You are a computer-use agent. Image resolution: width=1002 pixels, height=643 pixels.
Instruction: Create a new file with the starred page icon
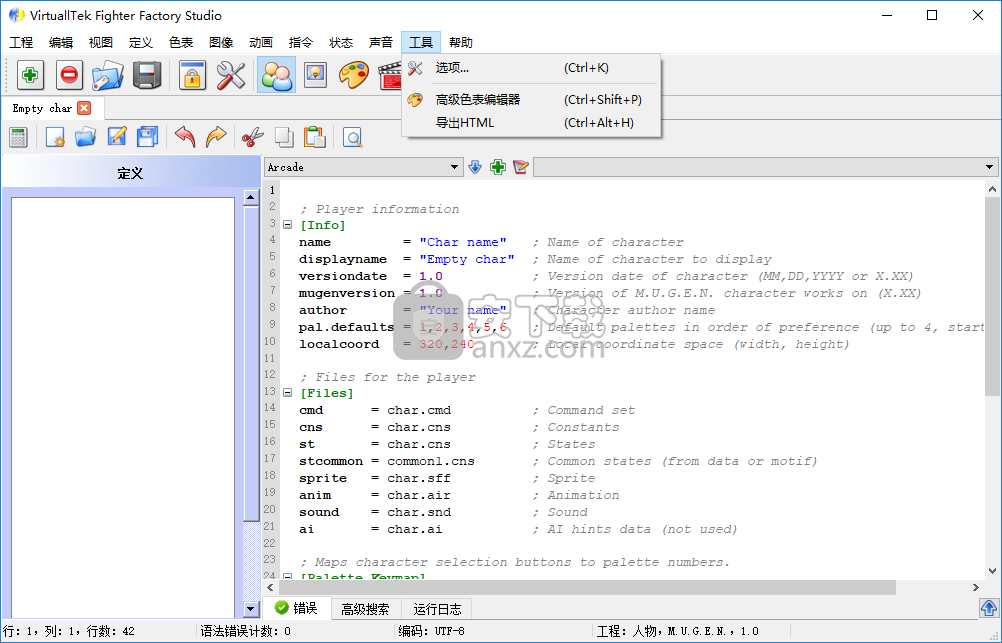pos(55,137)
